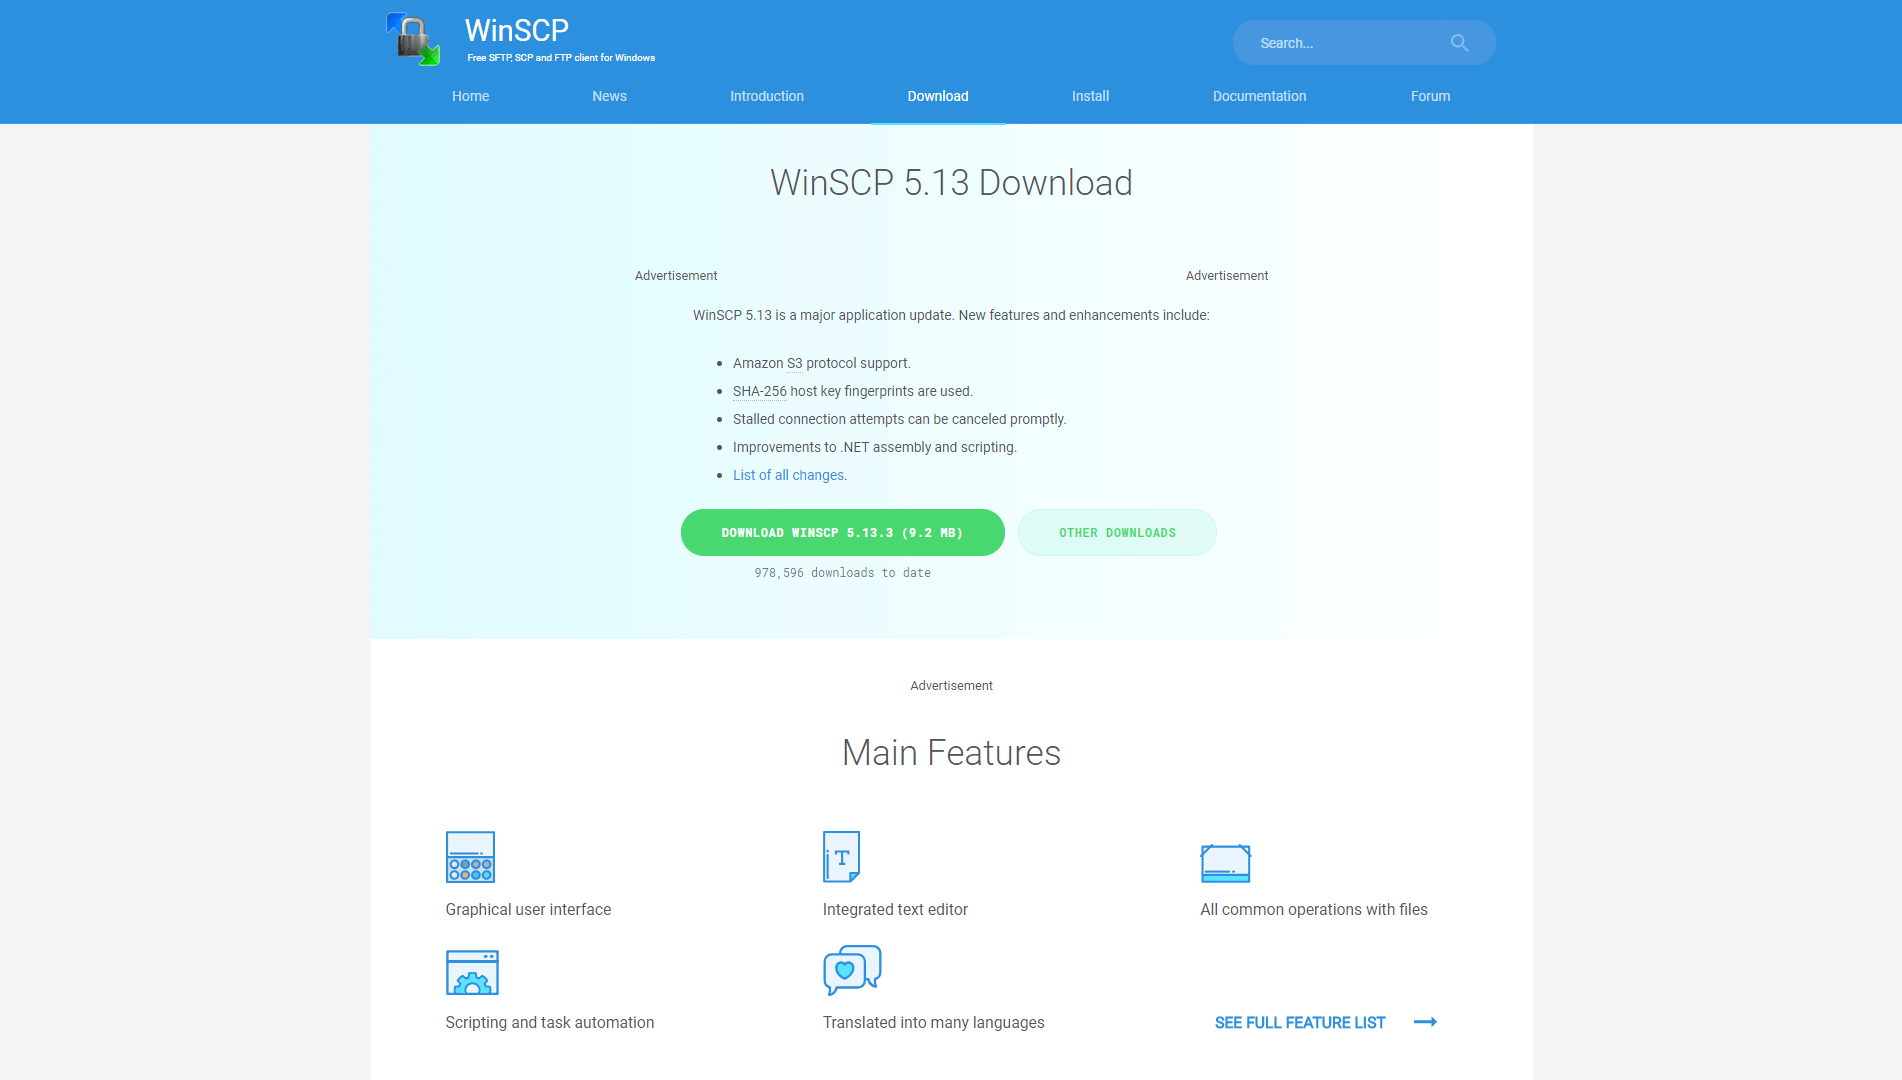
Task: Click 'Translated into many languages' label
Action: tap(933, 1022)
